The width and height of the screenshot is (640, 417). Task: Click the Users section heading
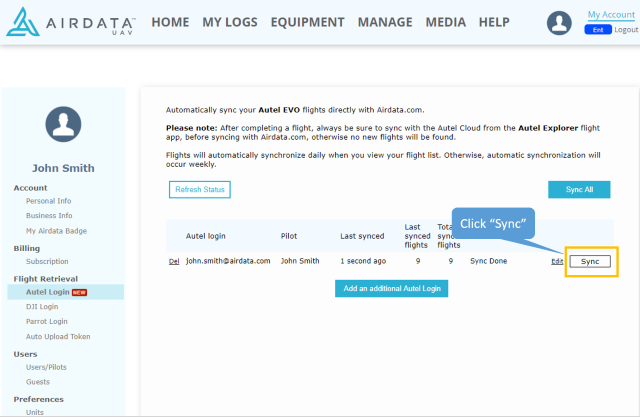point(25,354)
